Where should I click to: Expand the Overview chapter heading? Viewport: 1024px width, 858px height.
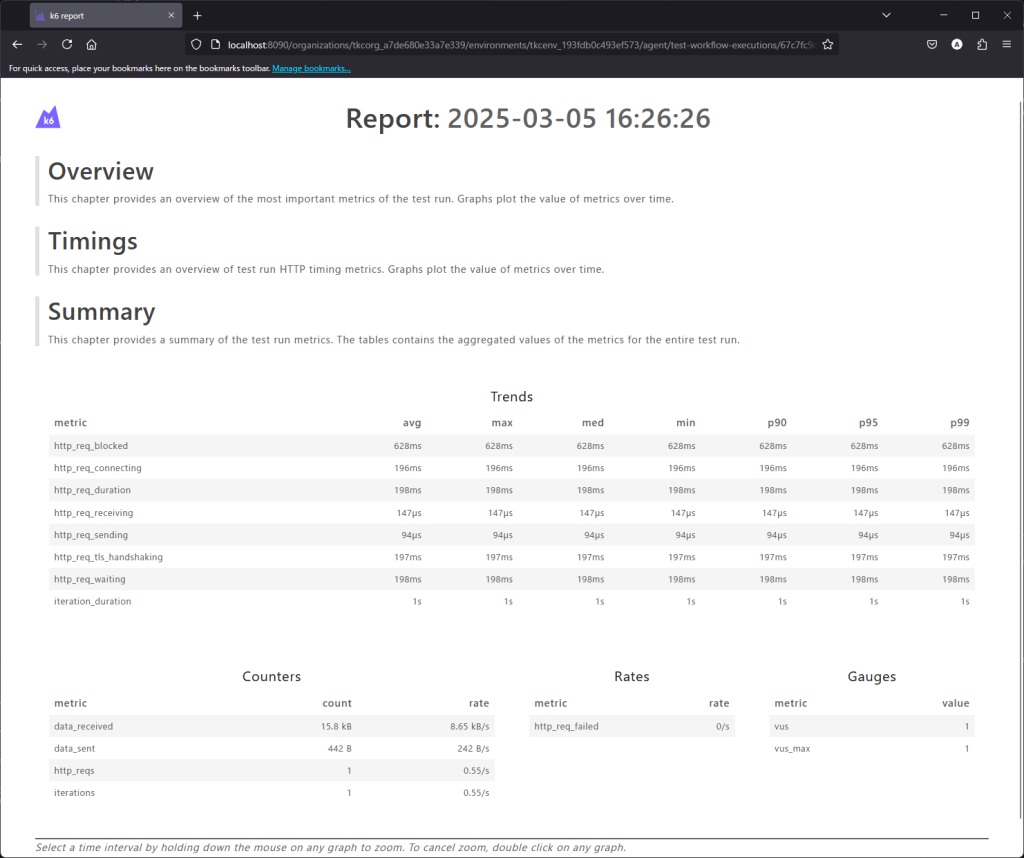101,171
